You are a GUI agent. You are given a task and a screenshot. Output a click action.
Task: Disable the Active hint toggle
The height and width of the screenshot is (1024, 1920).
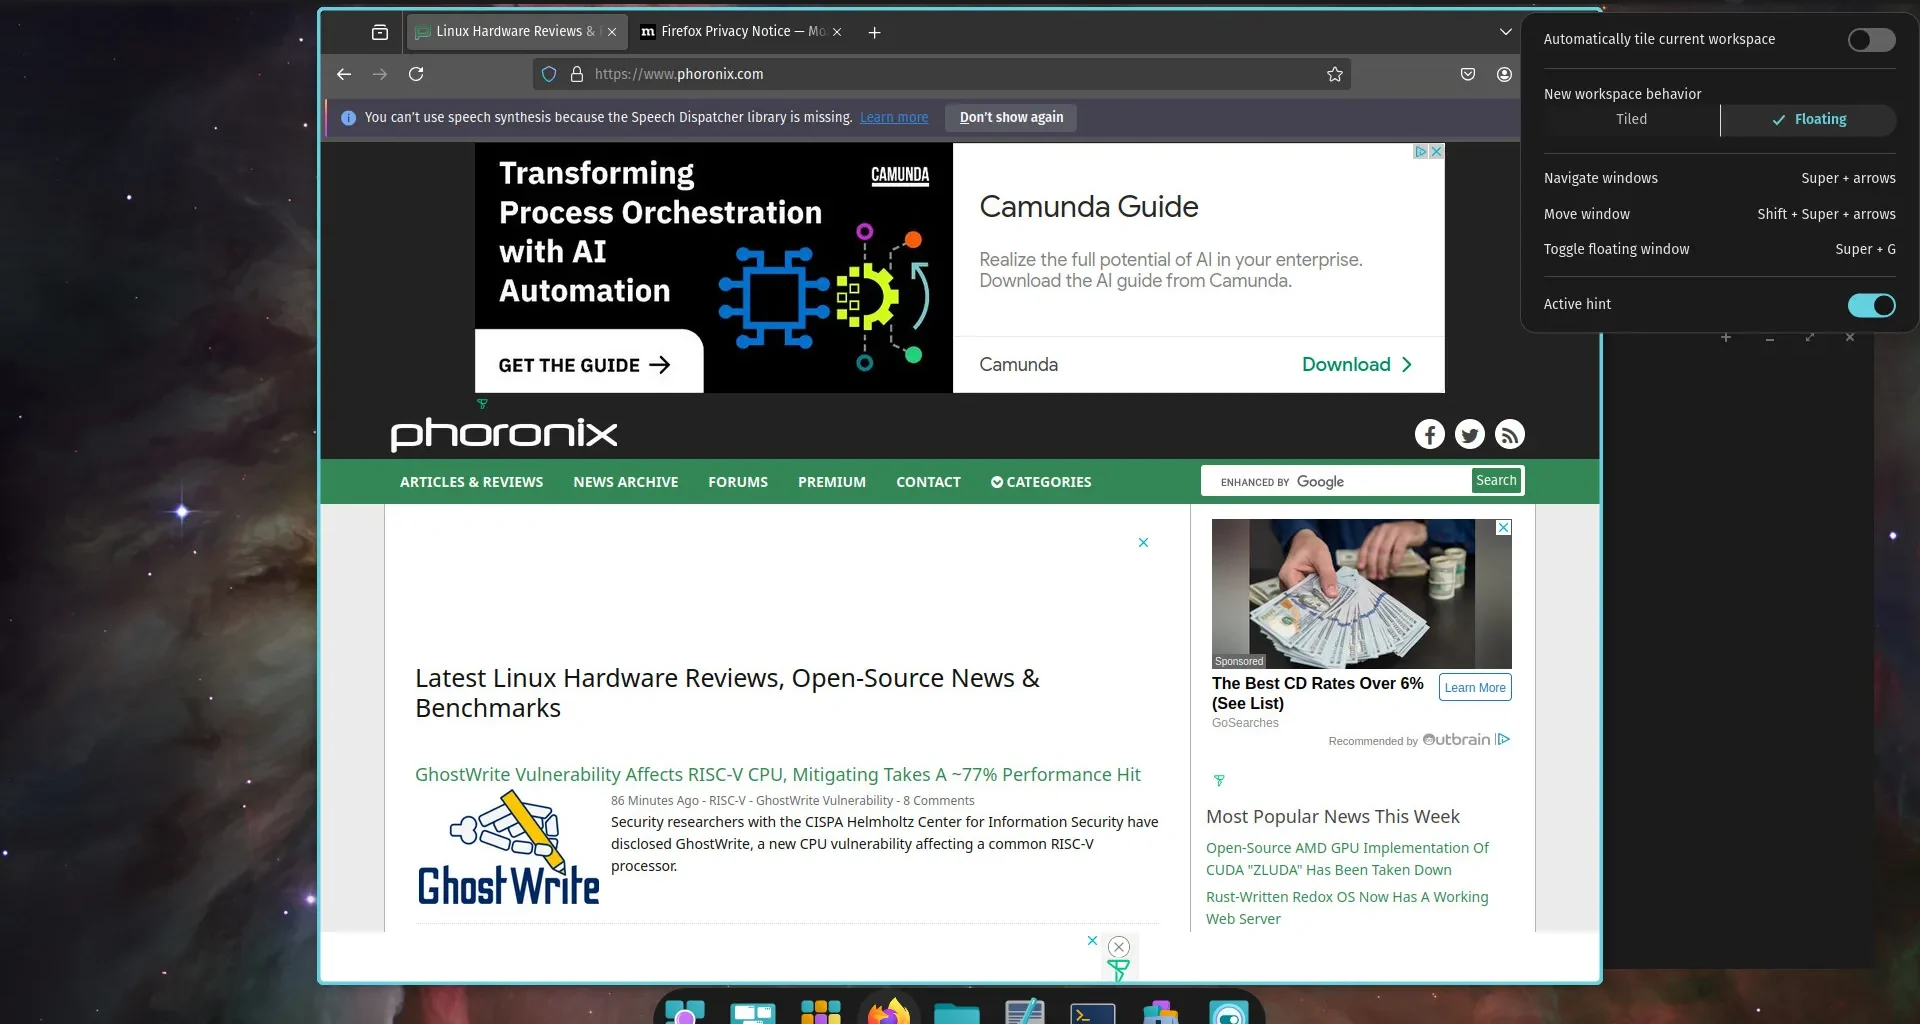click(1870, 305)
